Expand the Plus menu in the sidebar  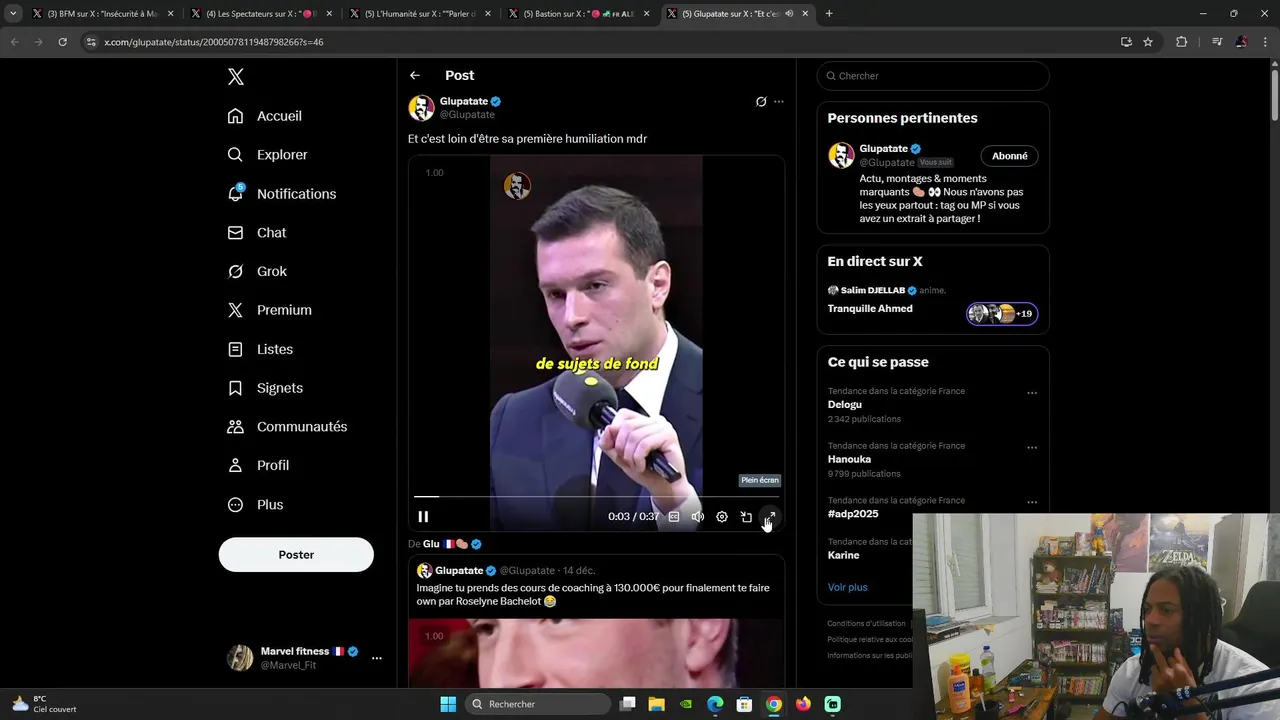click(256, 505)
